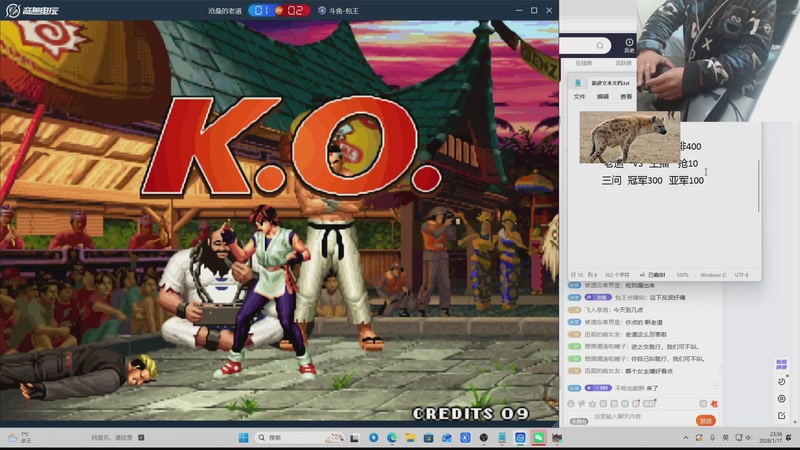Image resolution: width=800 pixels, height=450 pixels.
Task: Click the 沧桑的老道 player name label
Action: point(224,11)
